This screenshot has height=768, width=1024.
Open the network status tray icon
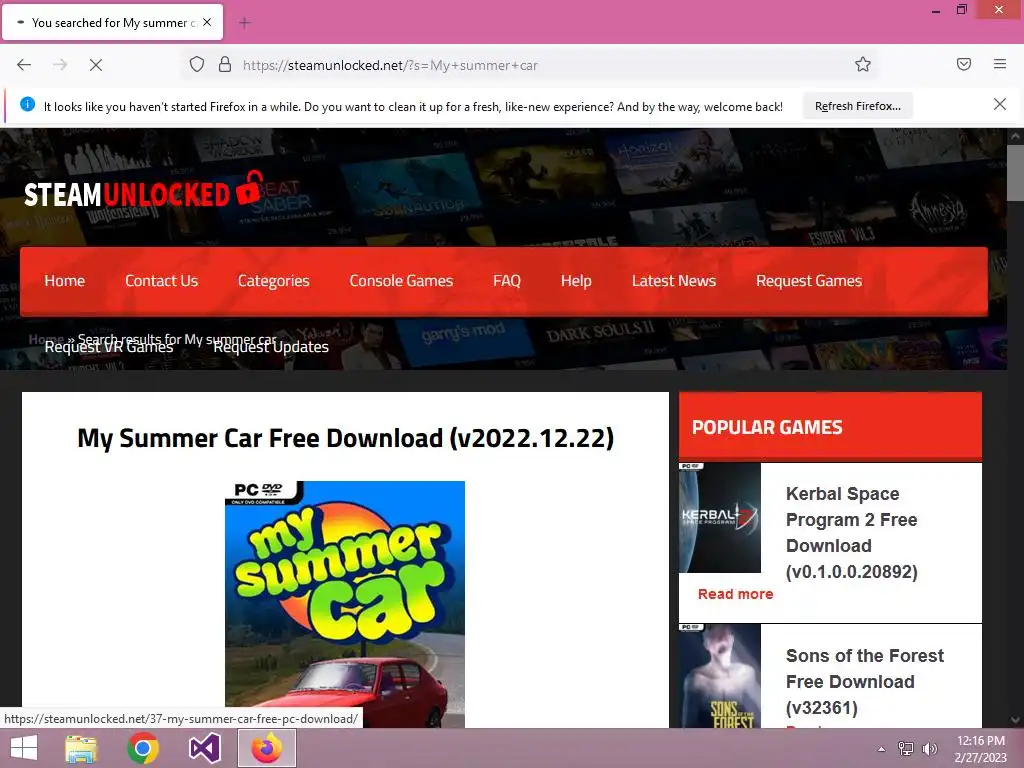[906, 749]
